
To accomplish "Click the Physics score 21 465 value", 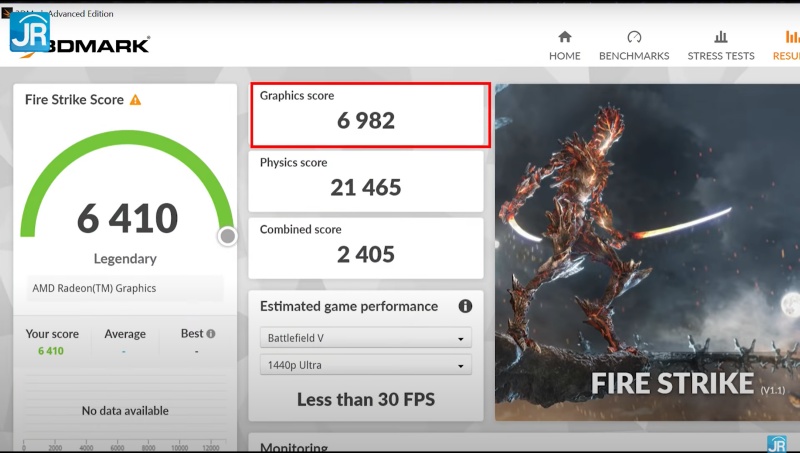I will pyautogui.click(x=366, y=188).
